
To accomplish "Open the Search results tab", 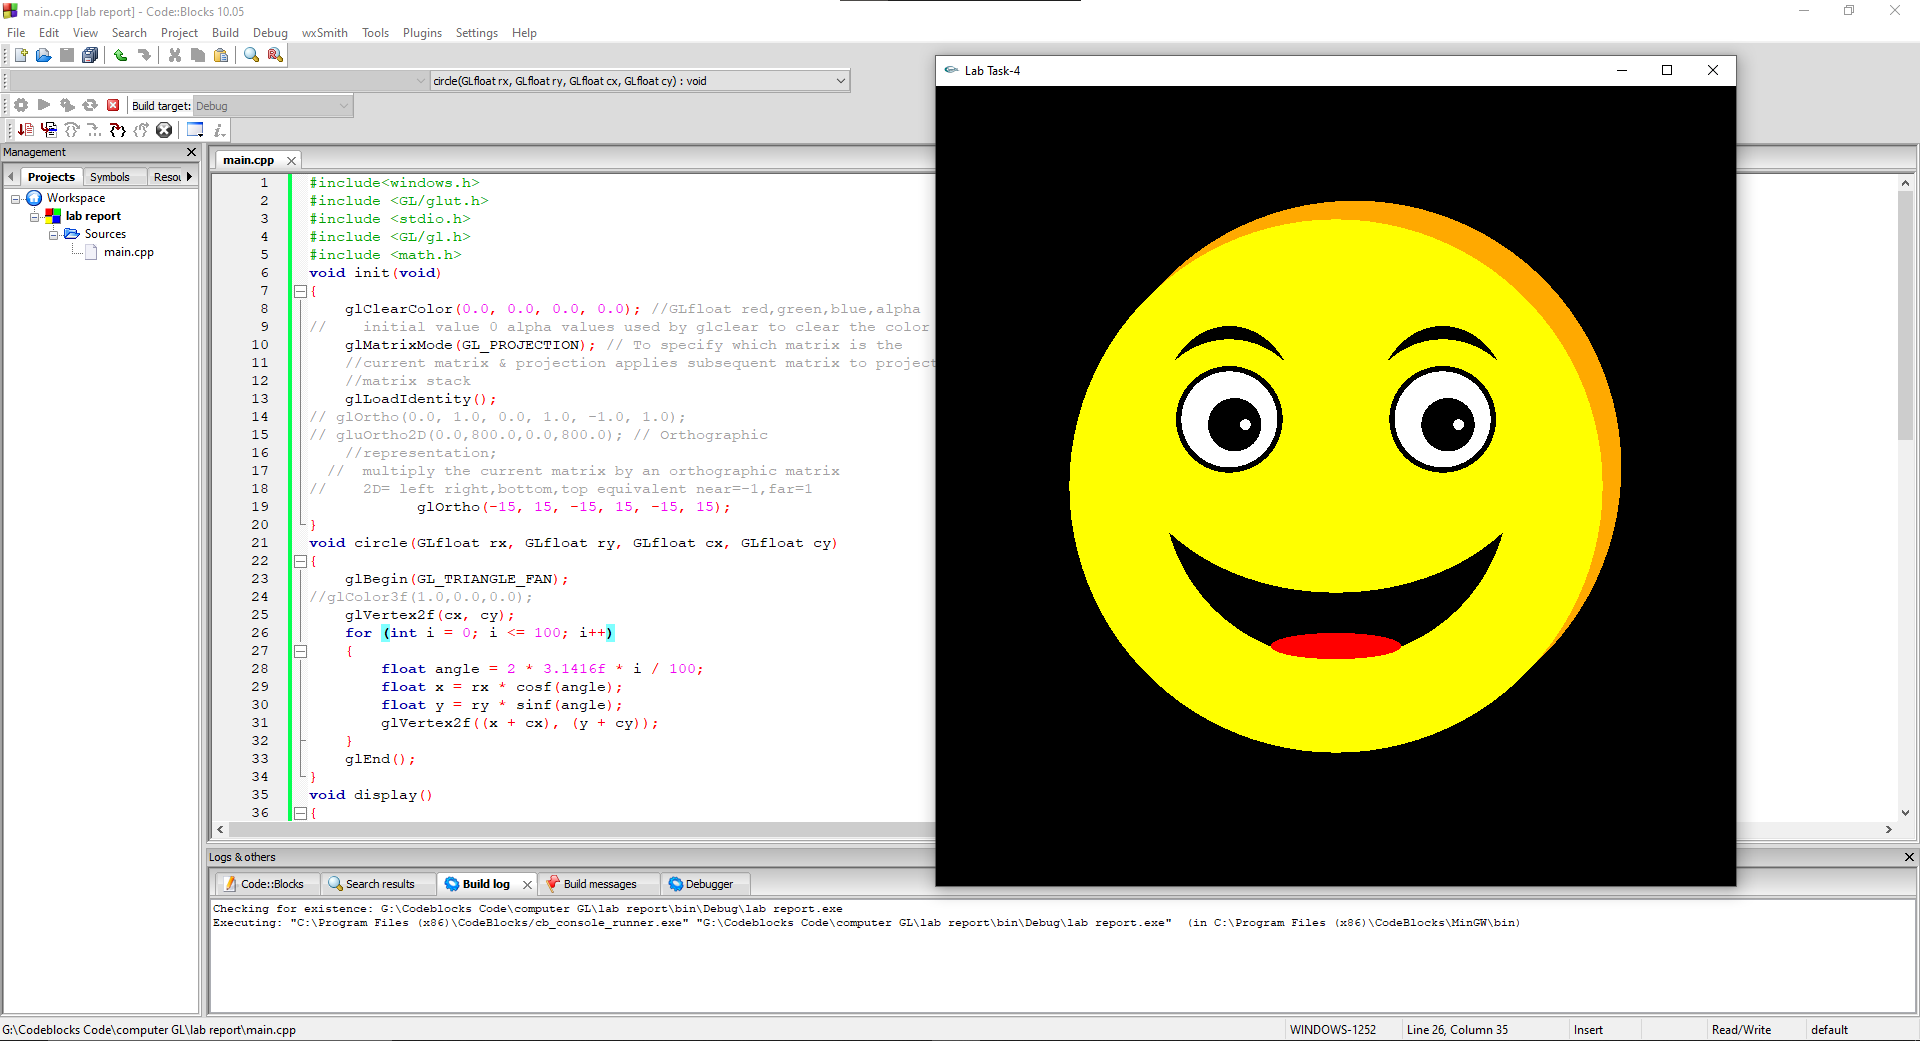I will pos(379,884).
